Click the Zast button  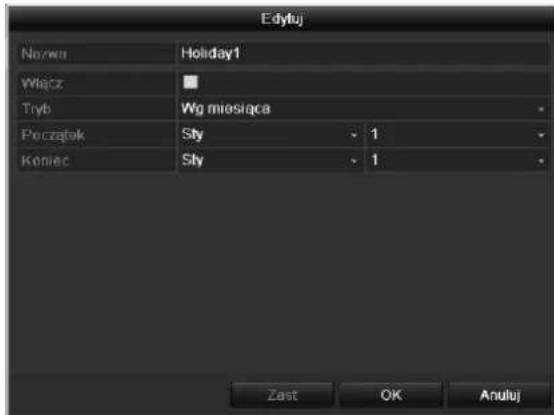tap(282, 395)
